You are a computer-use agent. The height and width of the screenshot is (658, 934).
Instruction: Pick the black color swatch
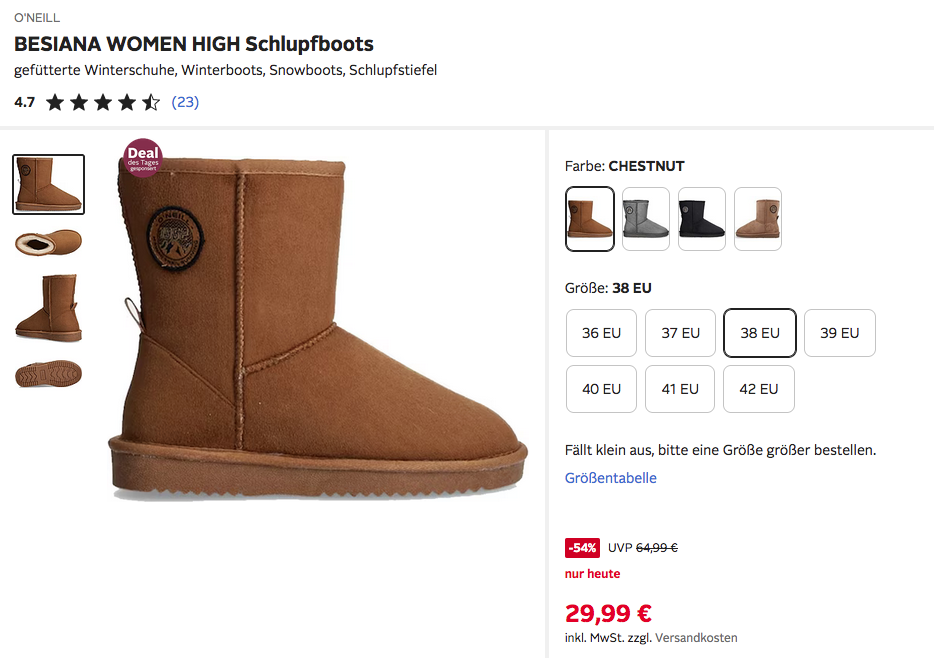701,218
